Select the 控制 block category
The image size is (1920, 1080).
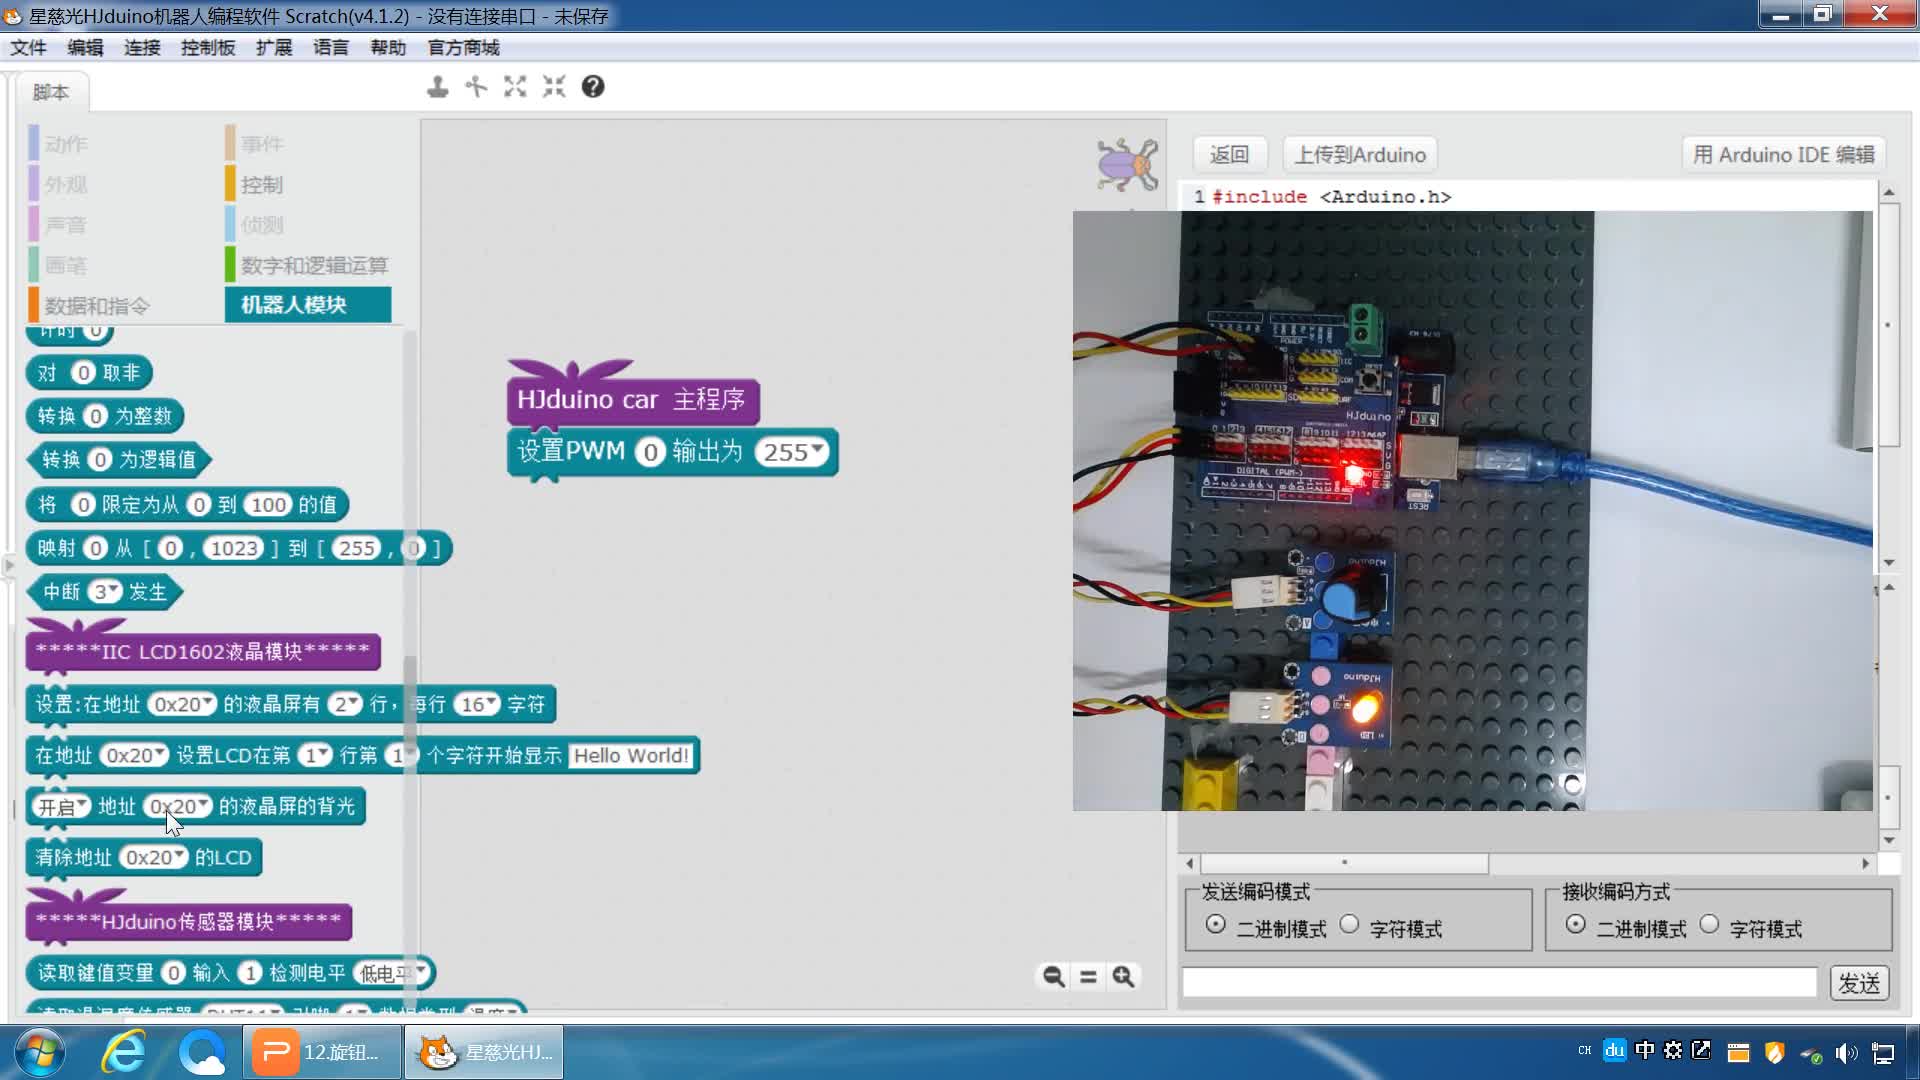(x=262, y=185)
